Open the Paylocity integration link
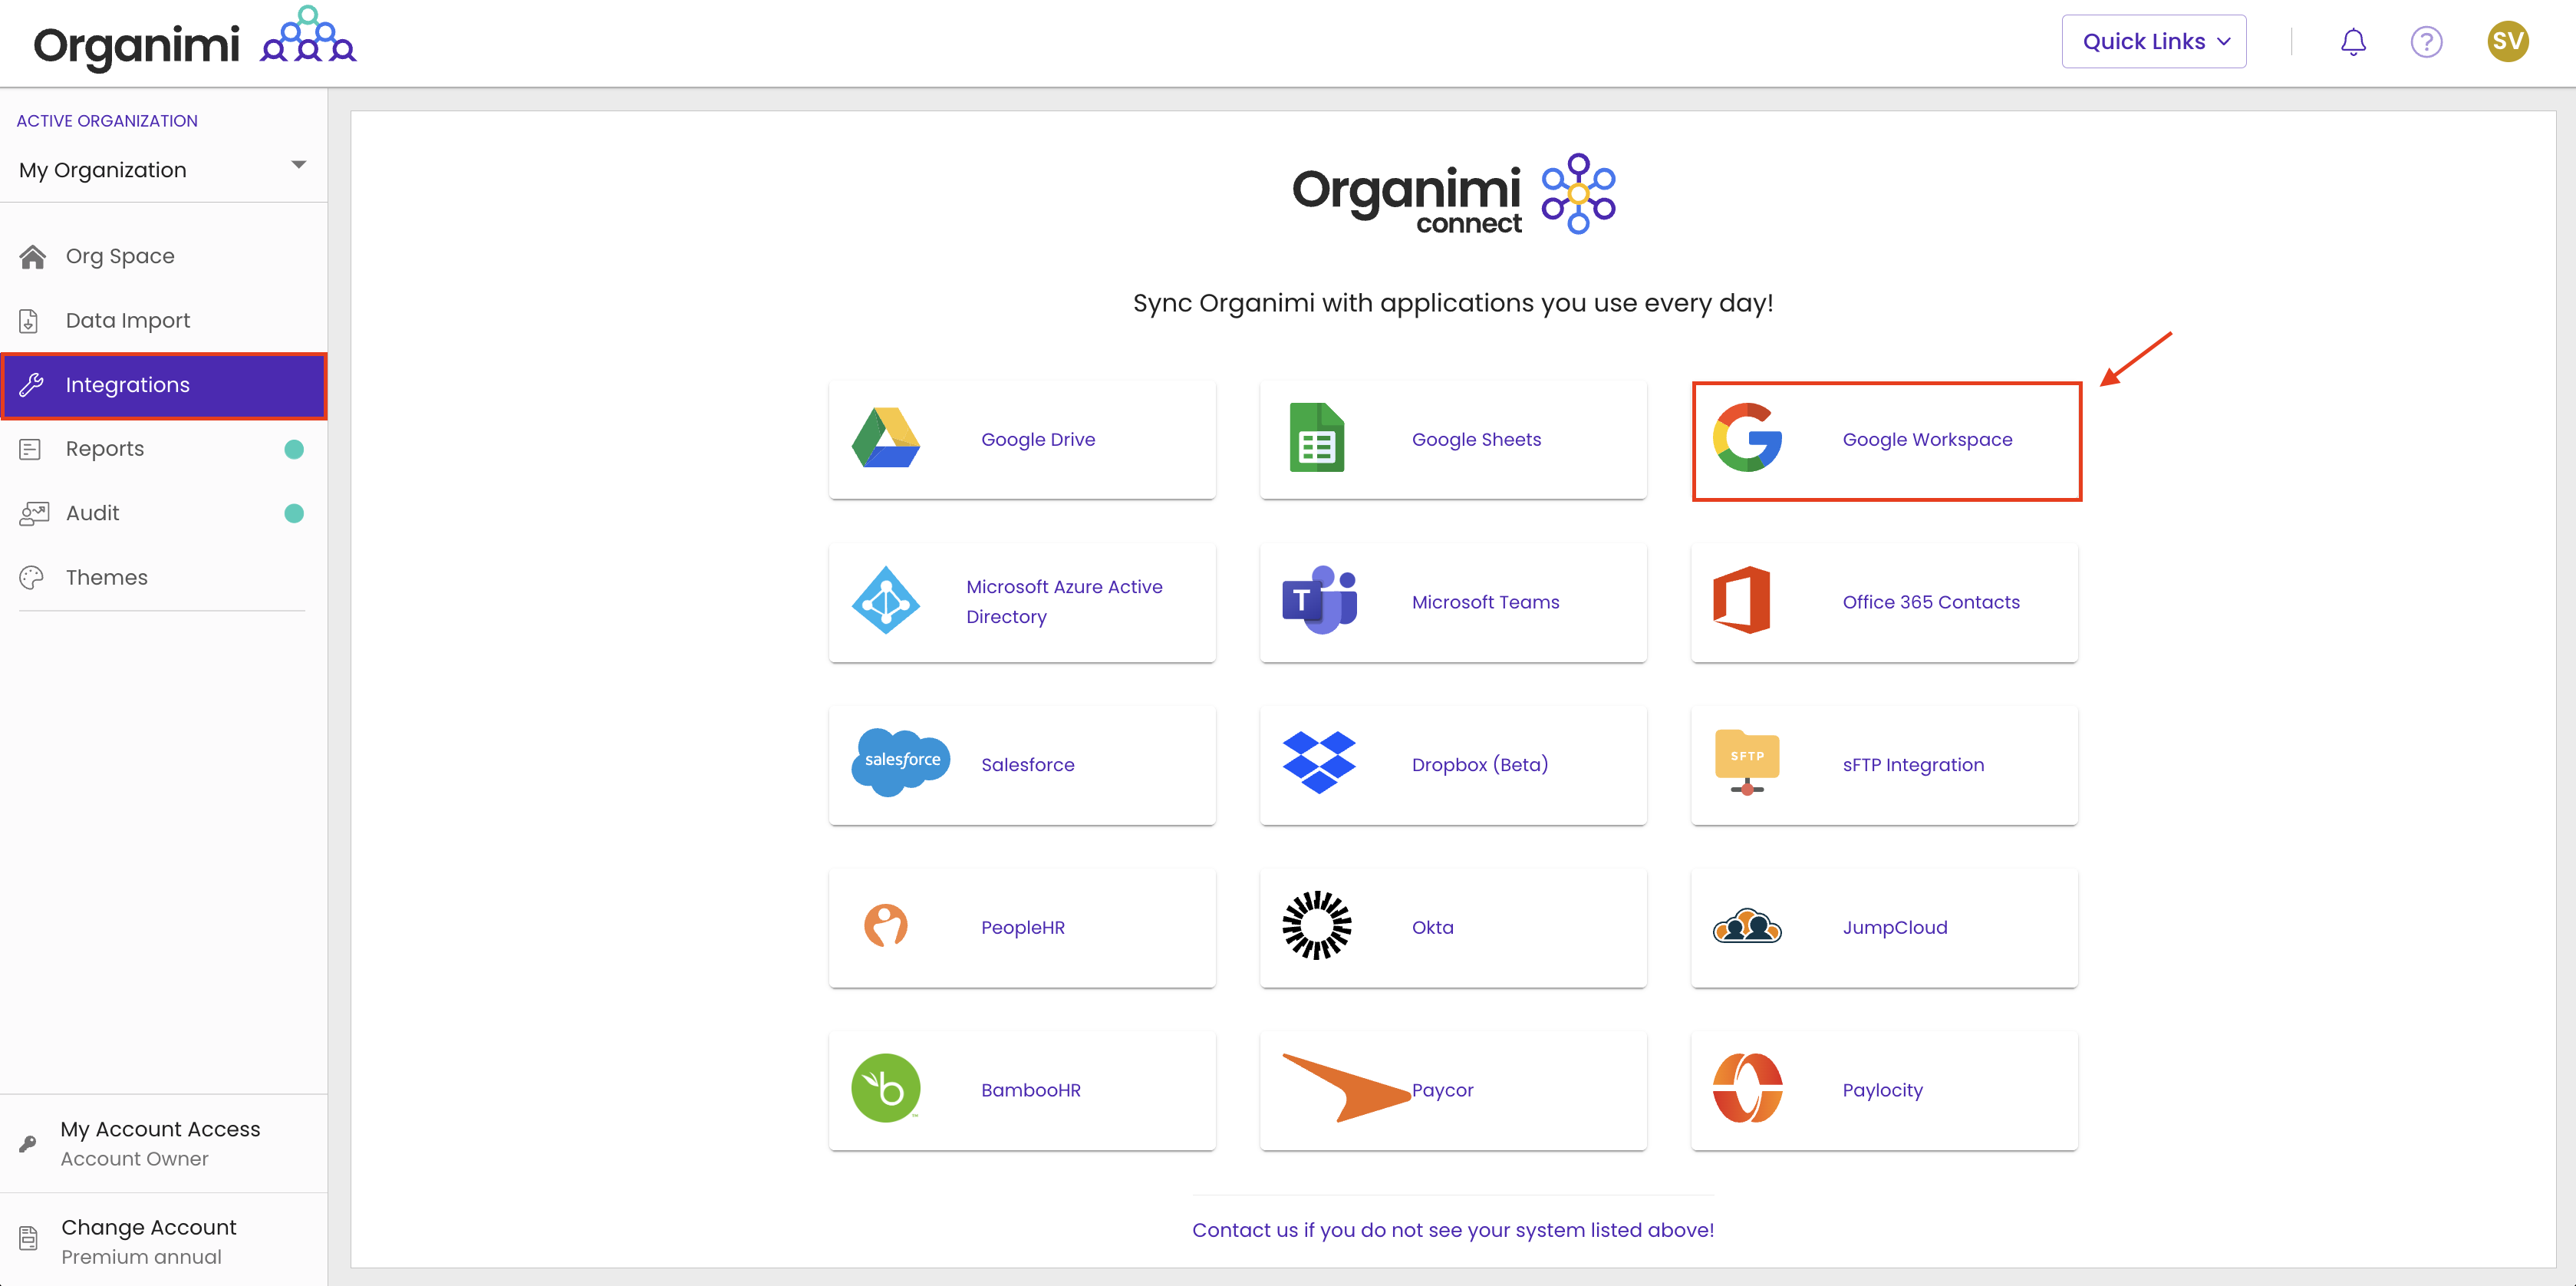This screenshot has height=1286, width=2576. 1882,1090
